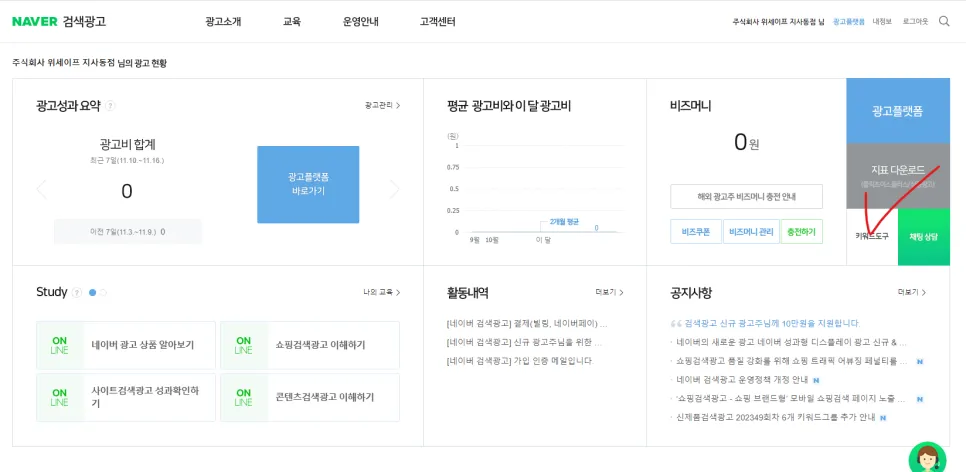Open notice 쇼핑 브랜드형 모바일 쇼핑검색 페이지 노출
The width and height of the screenshot is (966, 472).
(792, 399)
